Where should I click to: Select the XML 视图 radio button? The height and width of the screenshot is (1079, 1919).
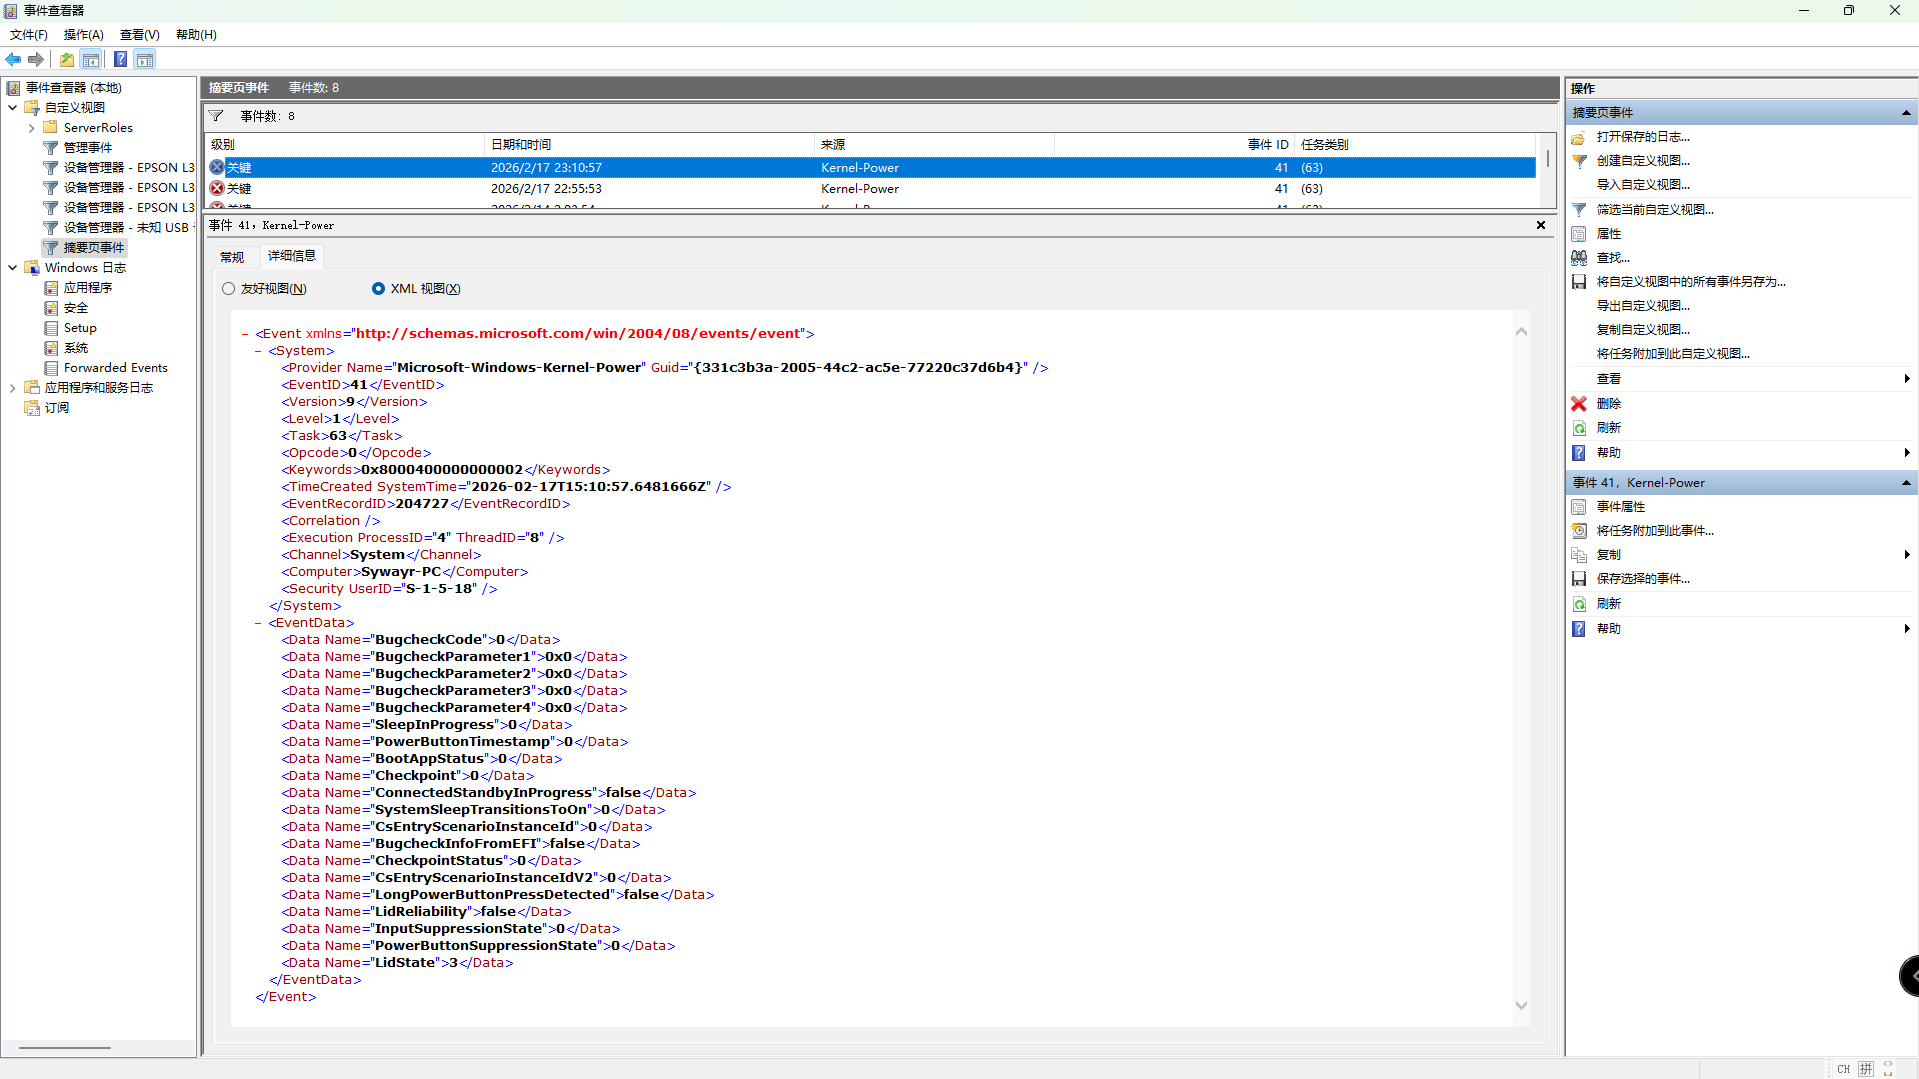pos(378,289)
